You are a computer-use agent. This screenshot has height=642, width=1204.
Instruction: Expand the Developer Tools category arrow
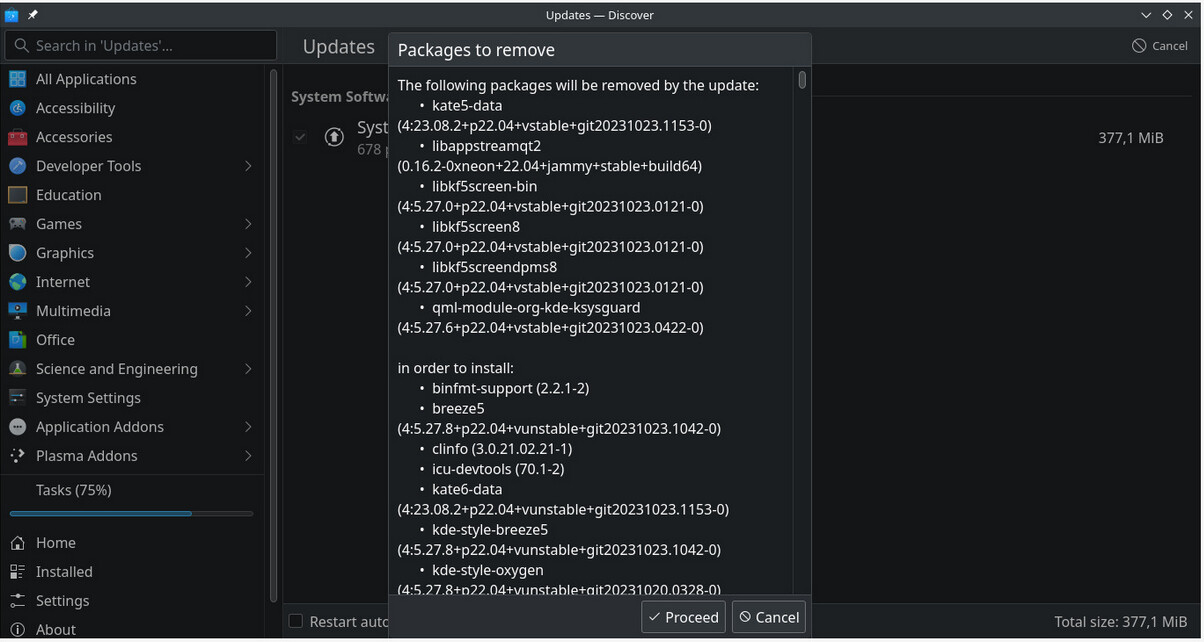click(248, 166)
